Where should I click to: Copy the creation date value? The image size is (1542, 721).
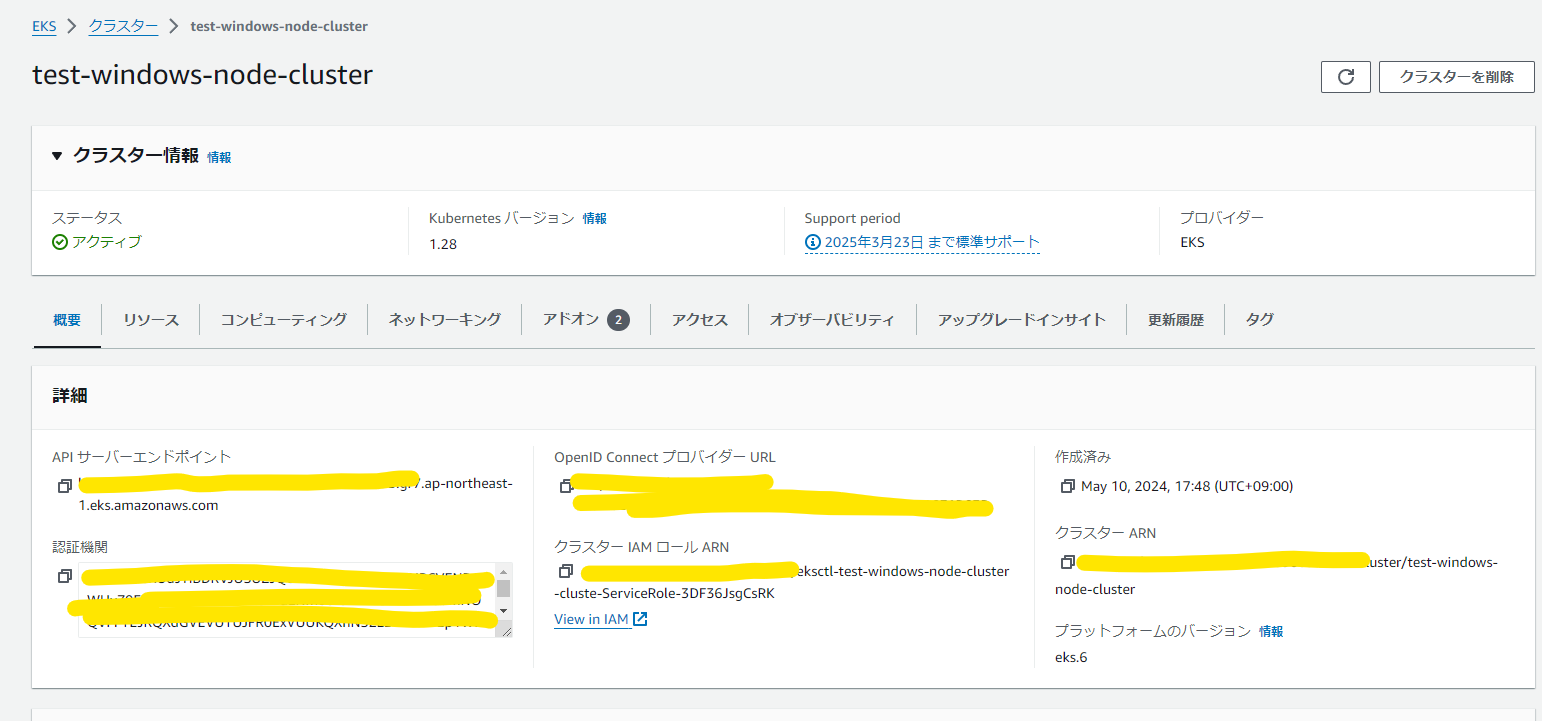pos(1068,486)
